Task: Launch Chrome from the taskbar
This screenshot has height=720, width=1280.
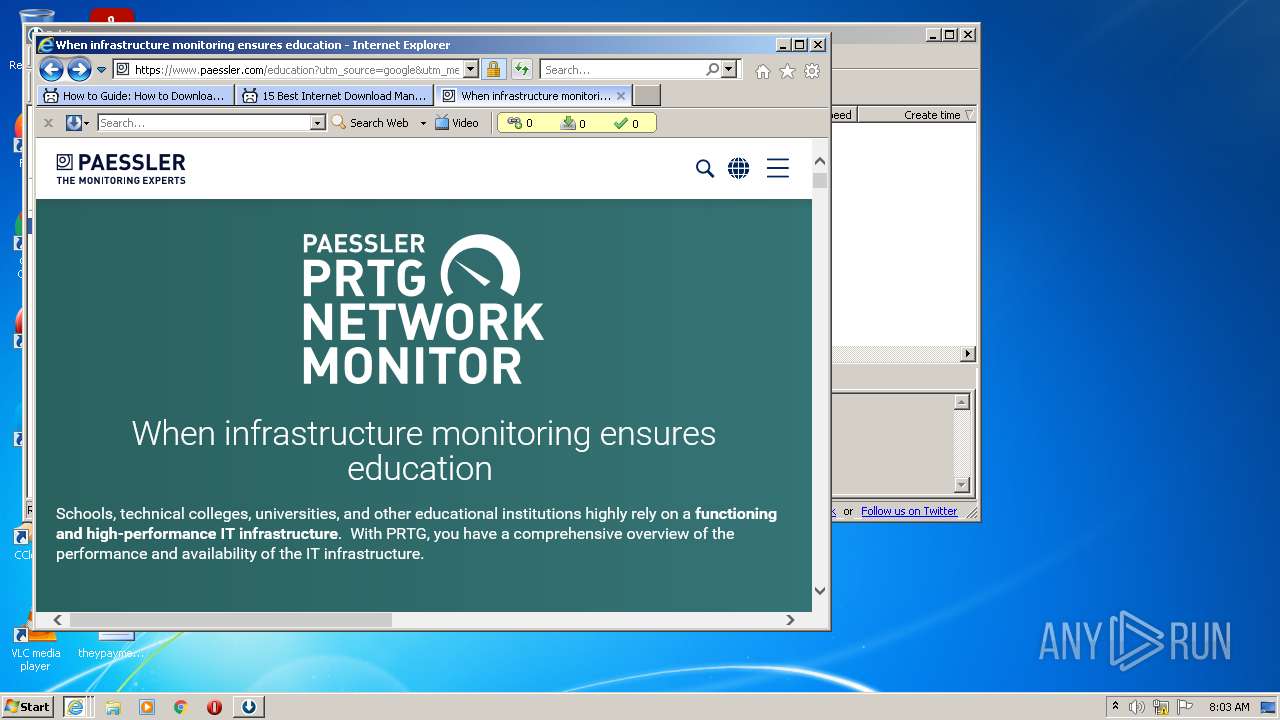Action: click(x=181, y=707)
